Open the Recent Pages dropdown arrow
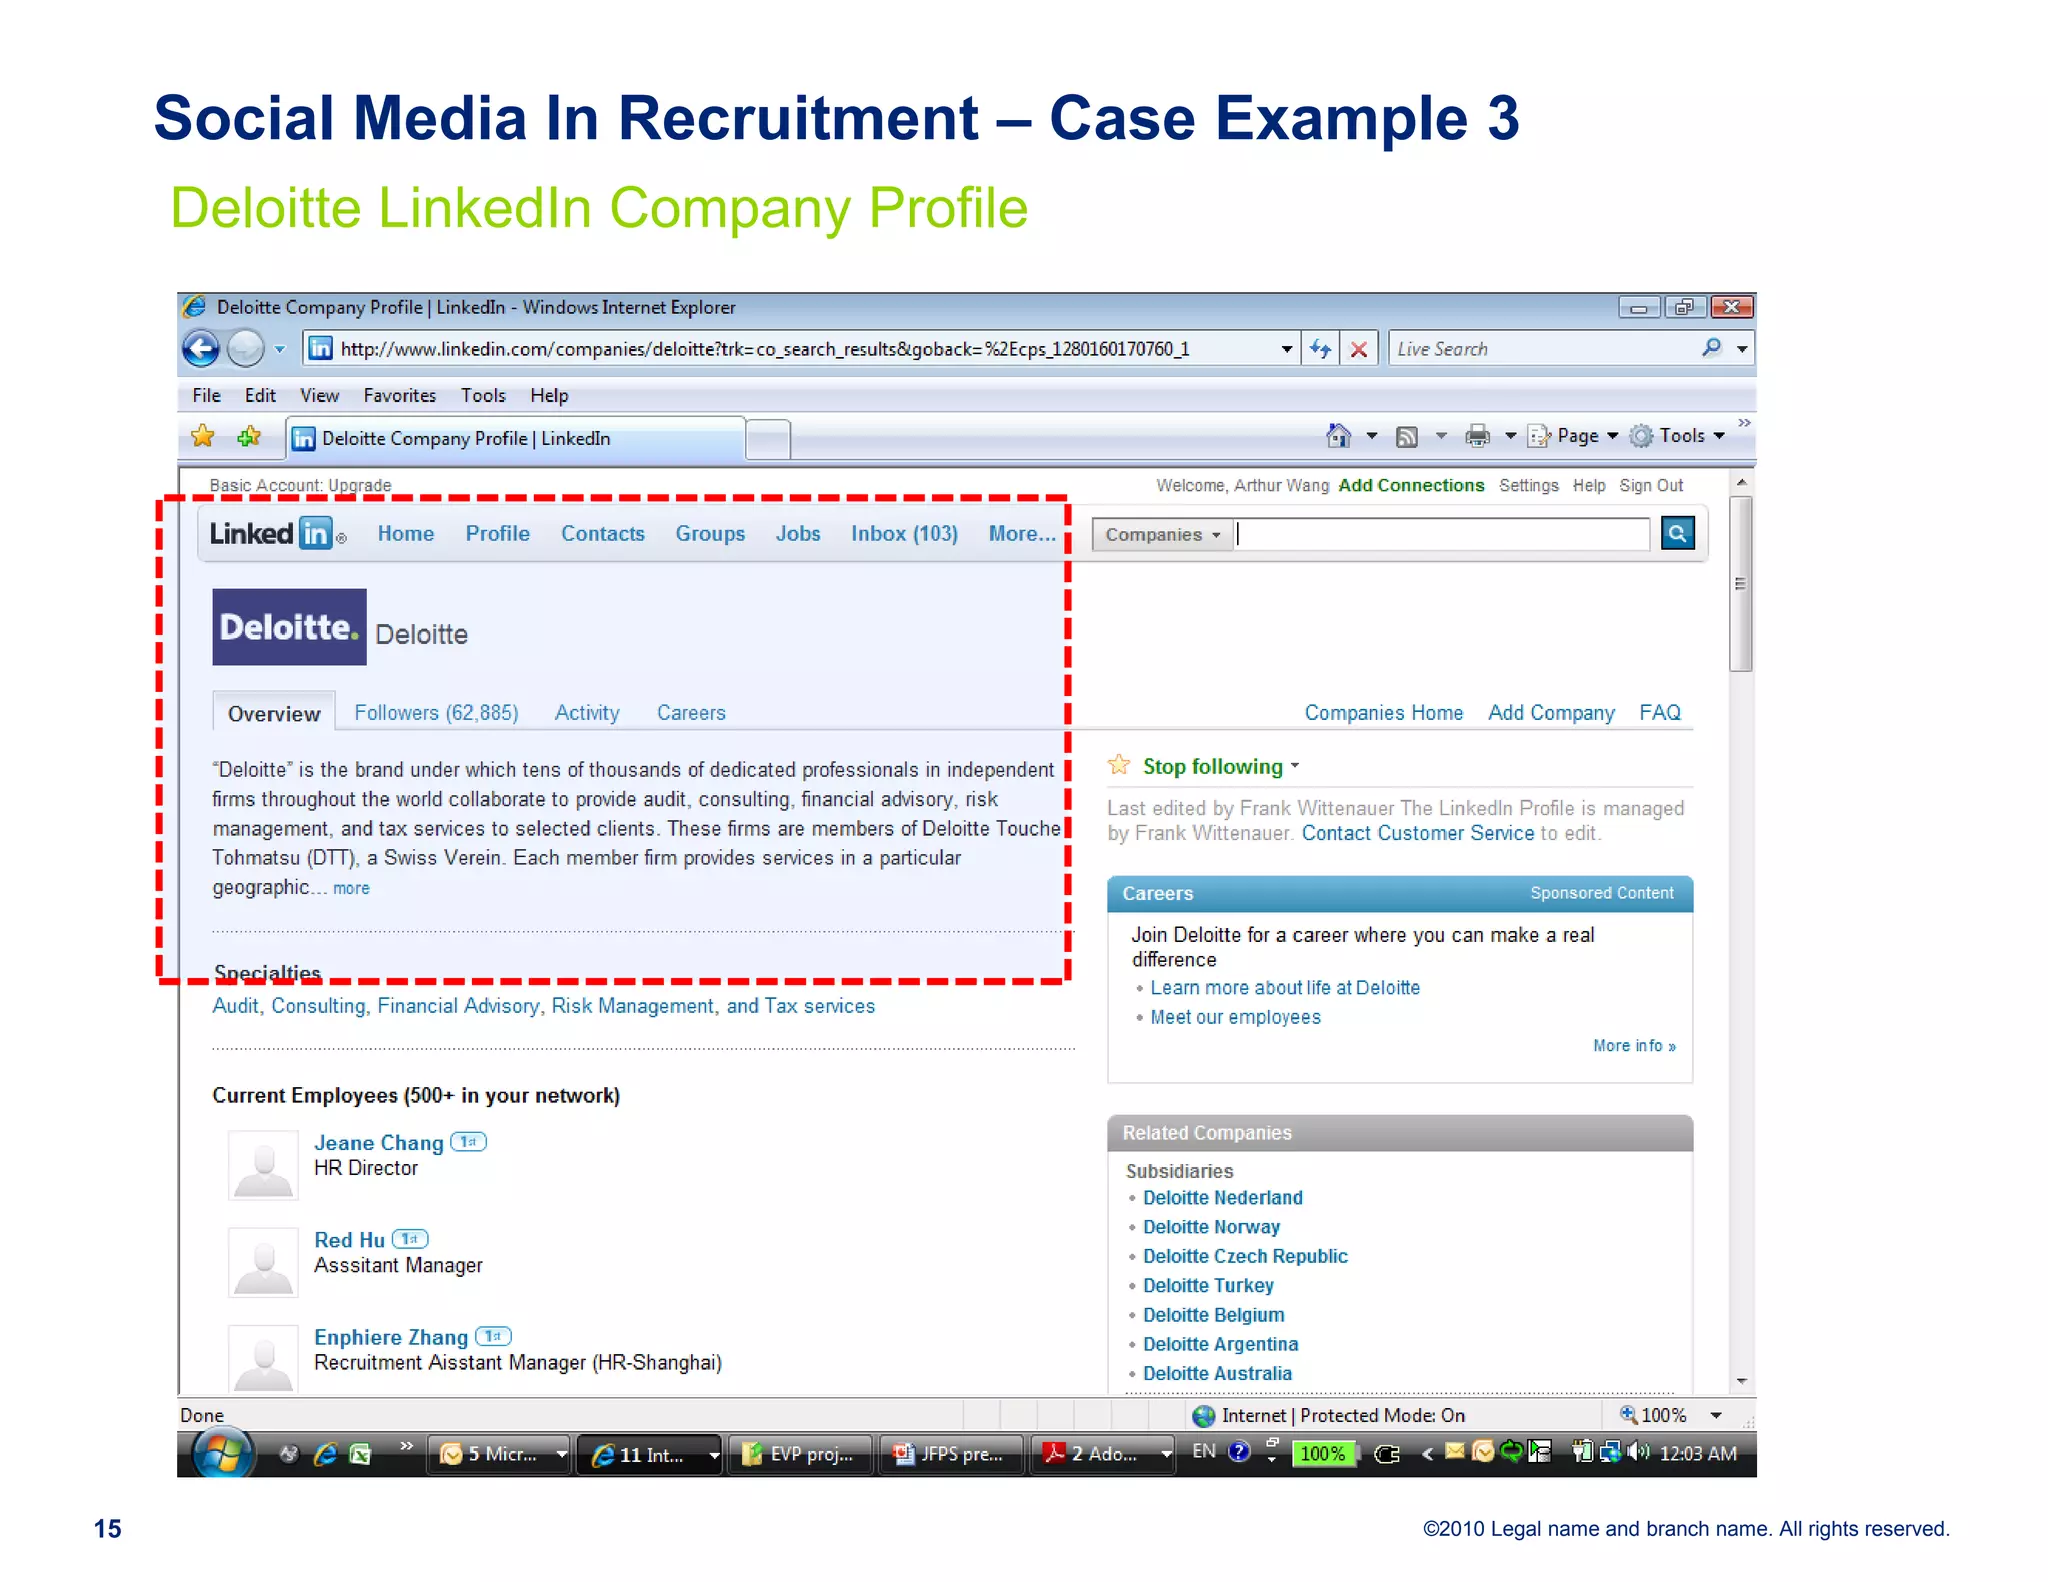 pyautogui.click(x=280, y=349)
